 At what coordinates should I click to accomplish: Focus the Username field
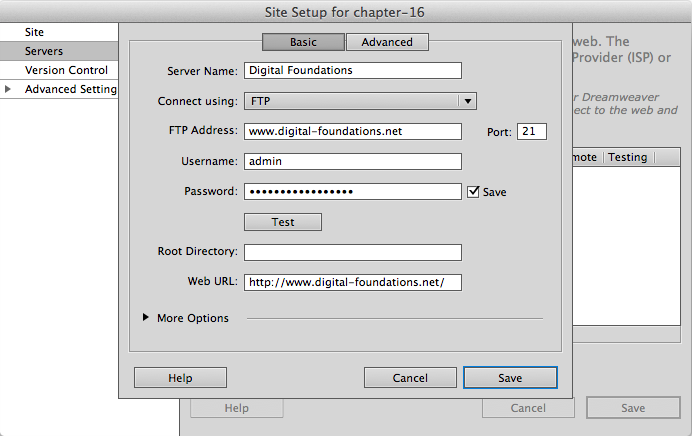tap(352, 161)
